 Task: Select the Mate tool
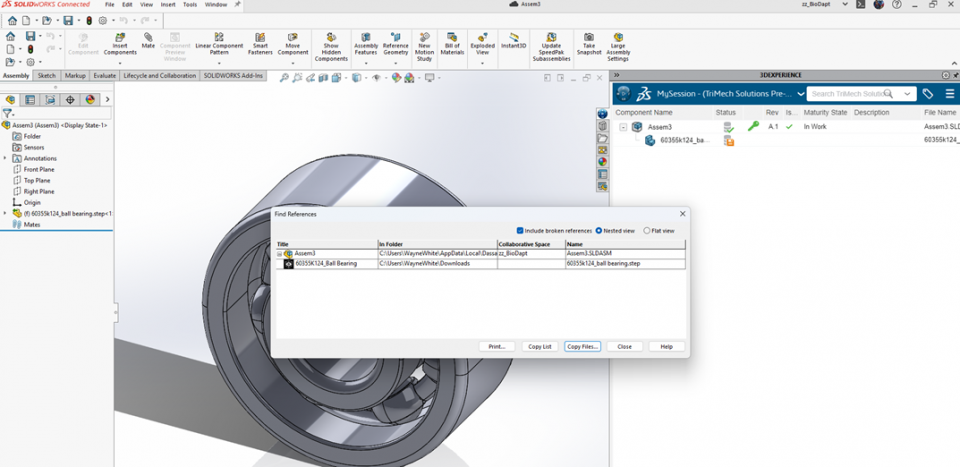pos(148,41)
